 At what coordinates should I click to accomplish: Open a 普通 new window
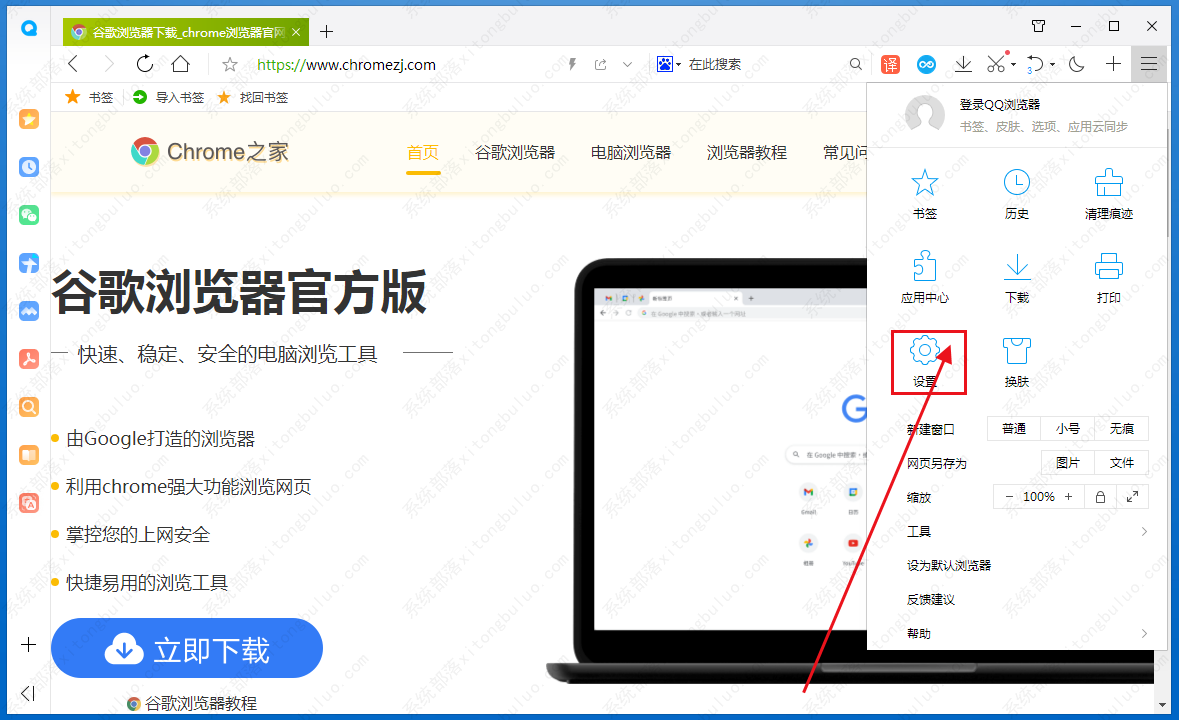pyautogui.click(x=1014, y=428)
